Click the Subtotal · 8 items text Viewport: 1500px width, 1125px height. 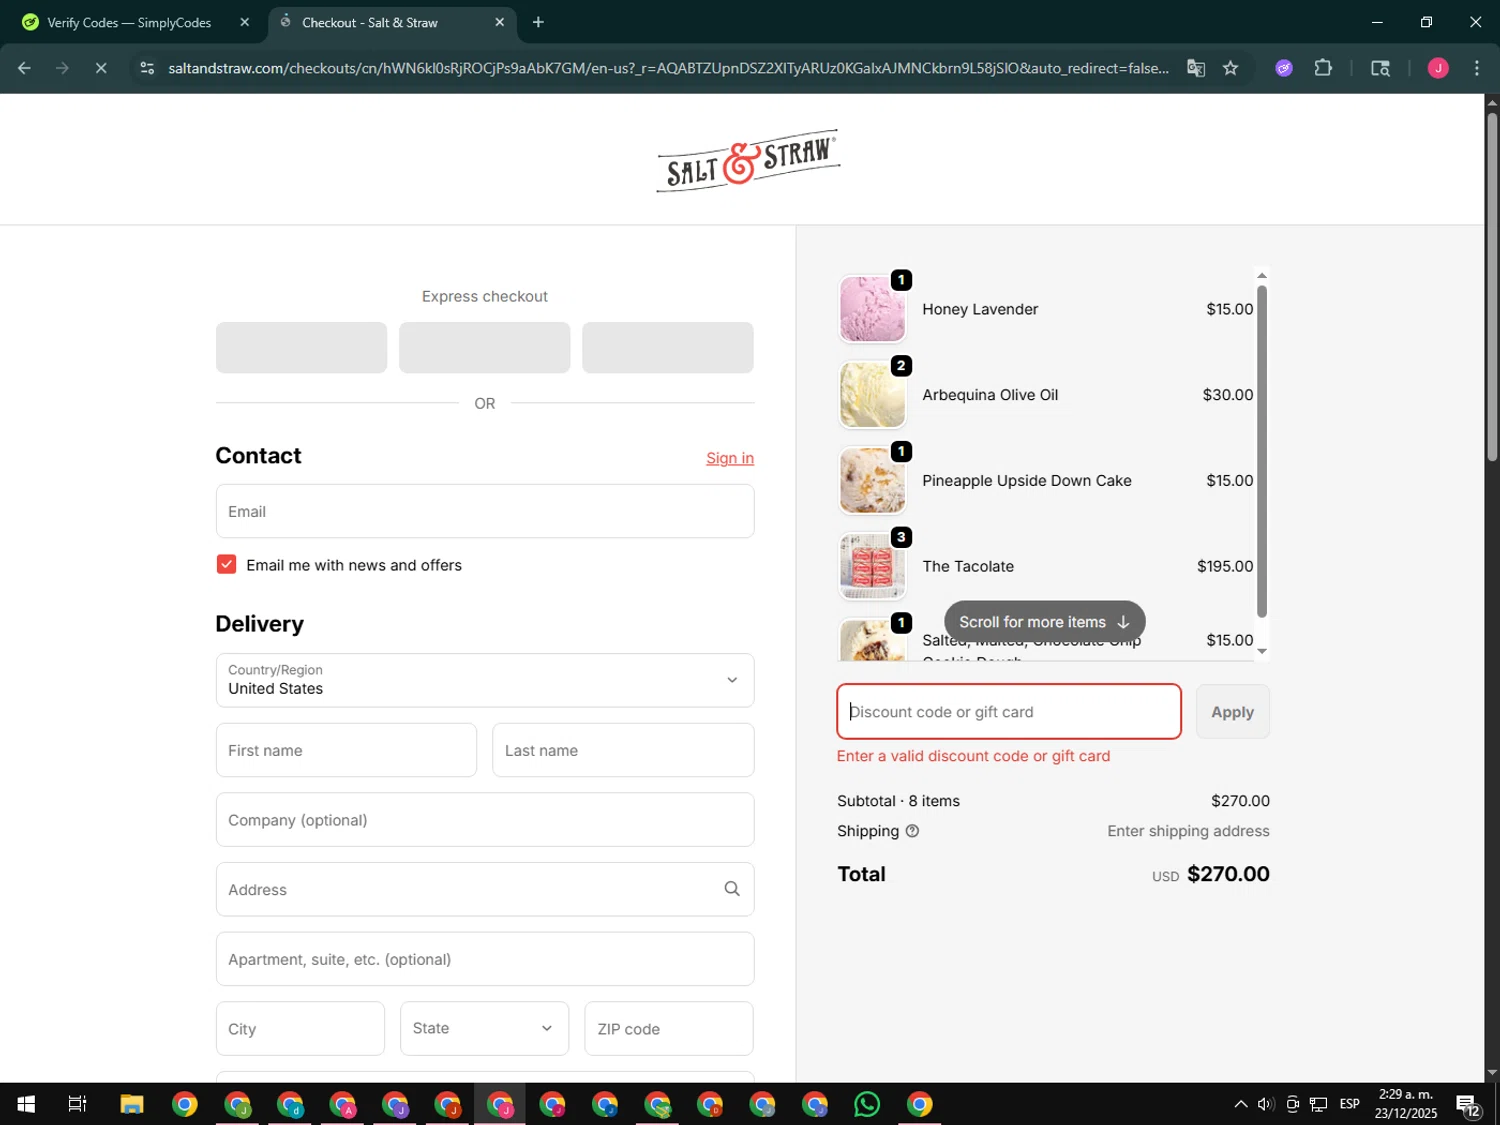[898, 801]
